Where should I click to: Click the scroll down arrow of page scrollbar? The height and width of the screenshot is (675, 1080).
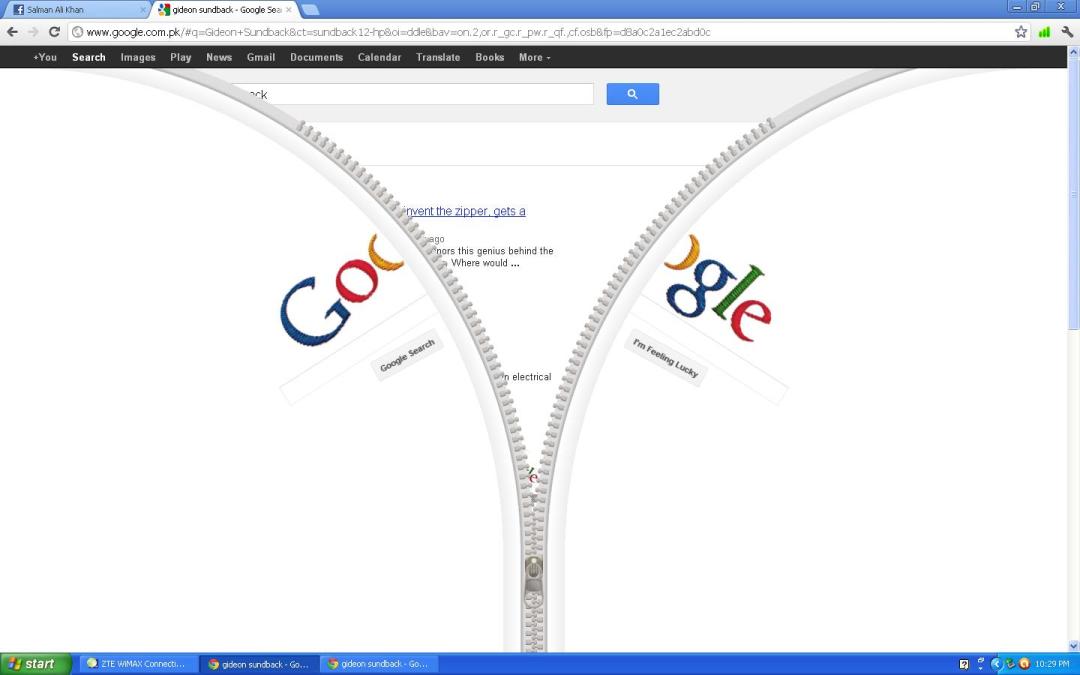1073,646
